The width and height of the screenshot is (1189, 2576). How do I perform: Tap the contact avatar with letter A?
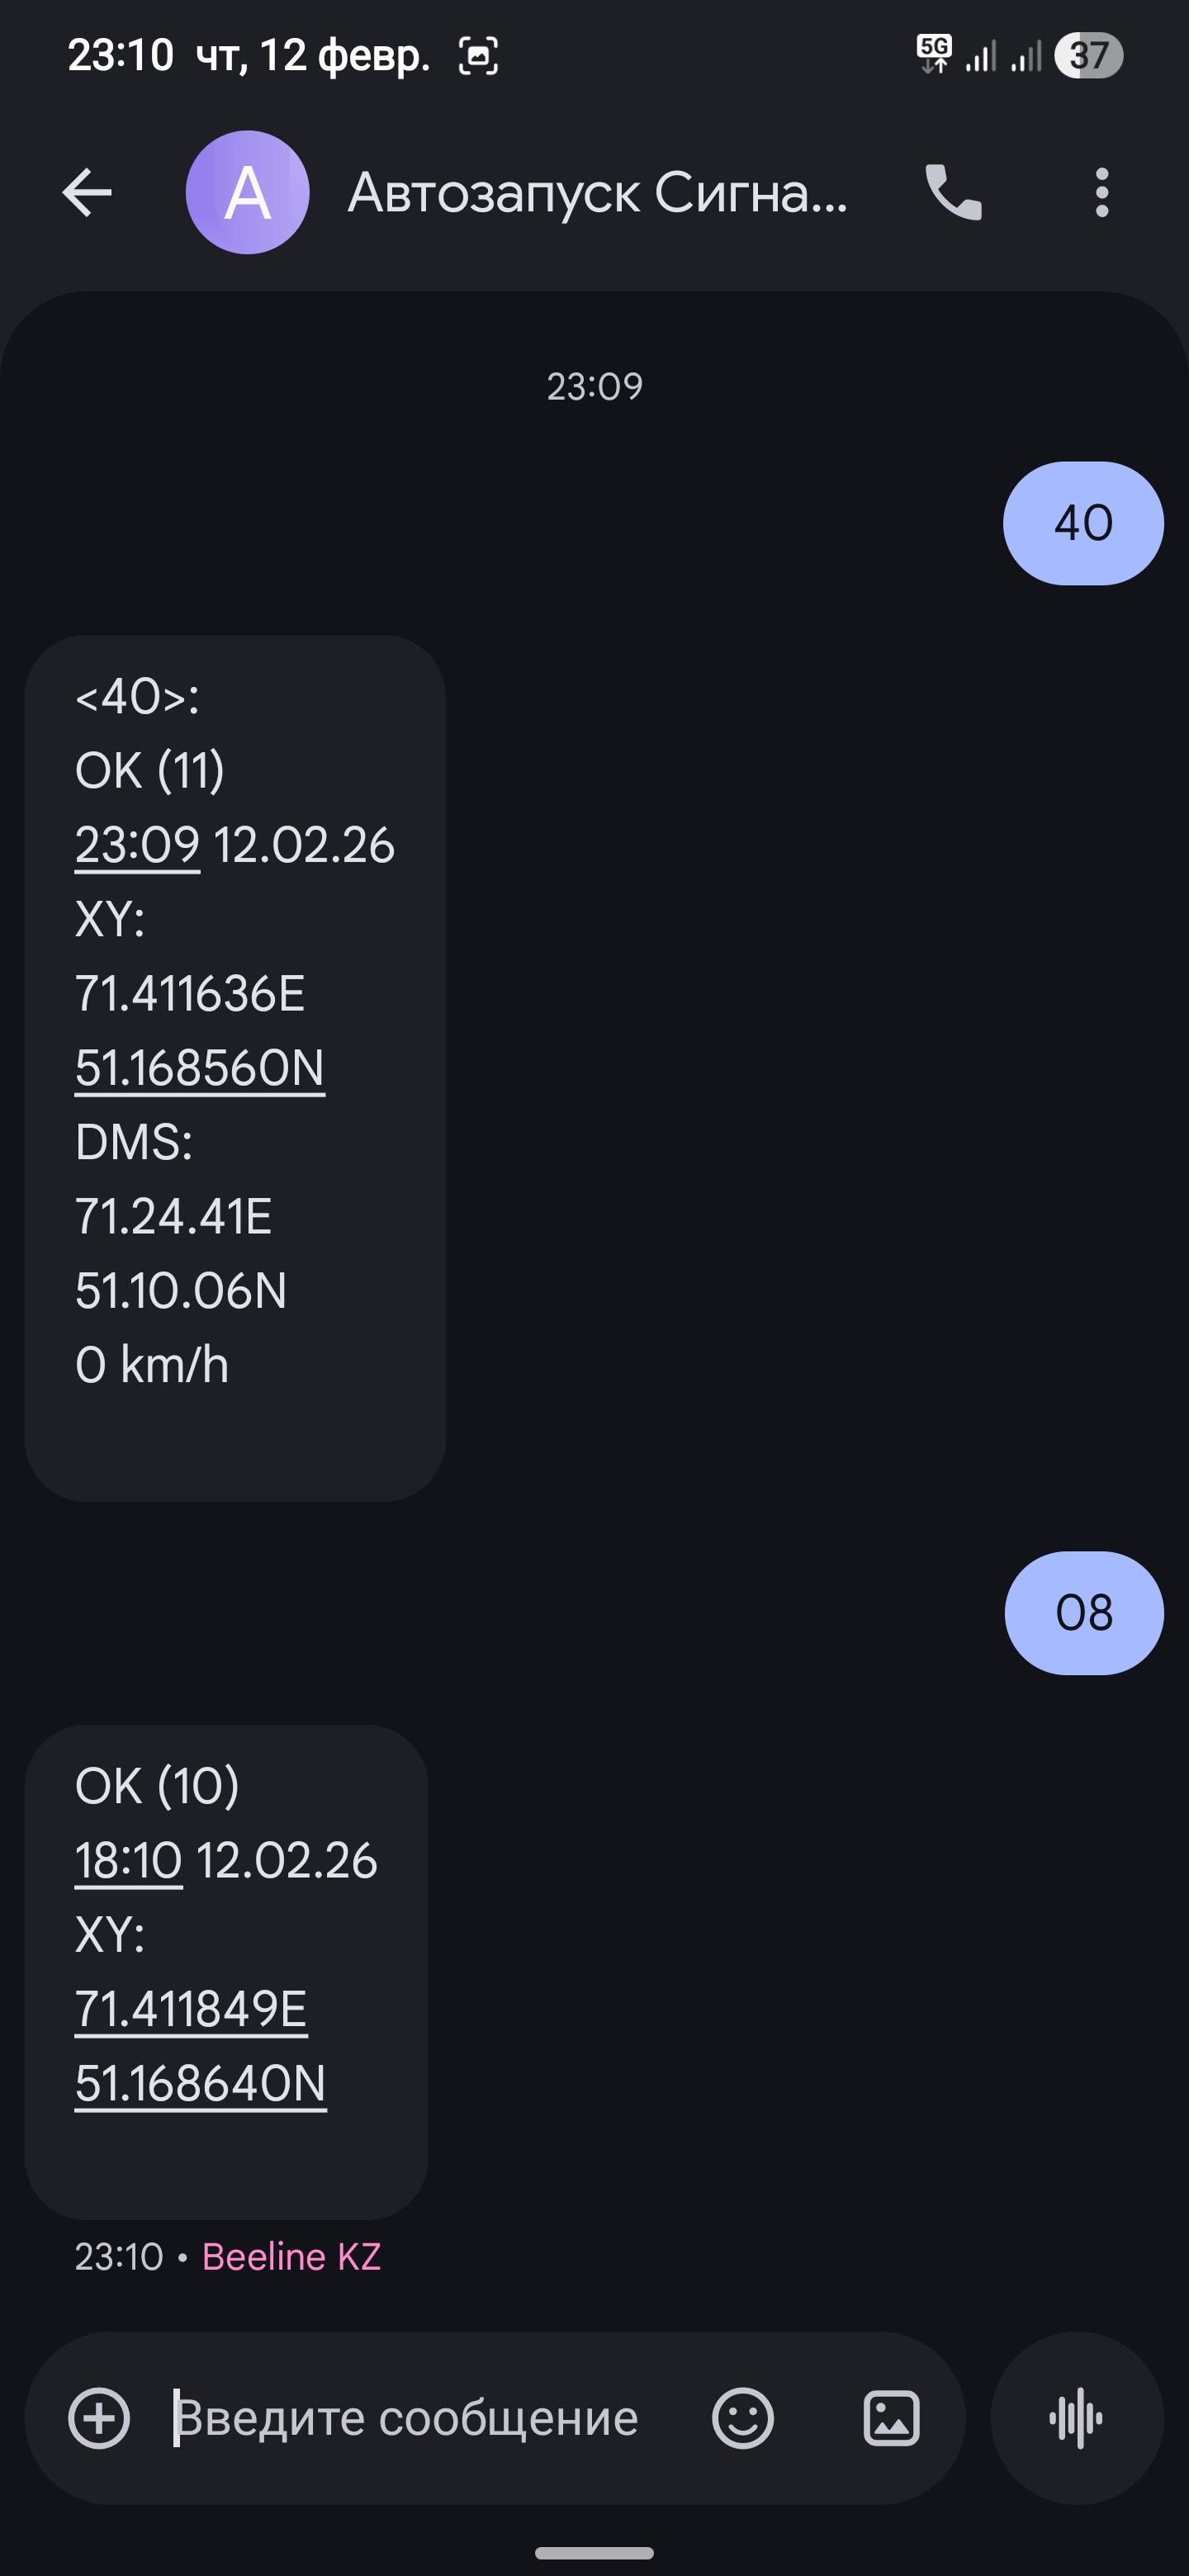coord(247,192)
